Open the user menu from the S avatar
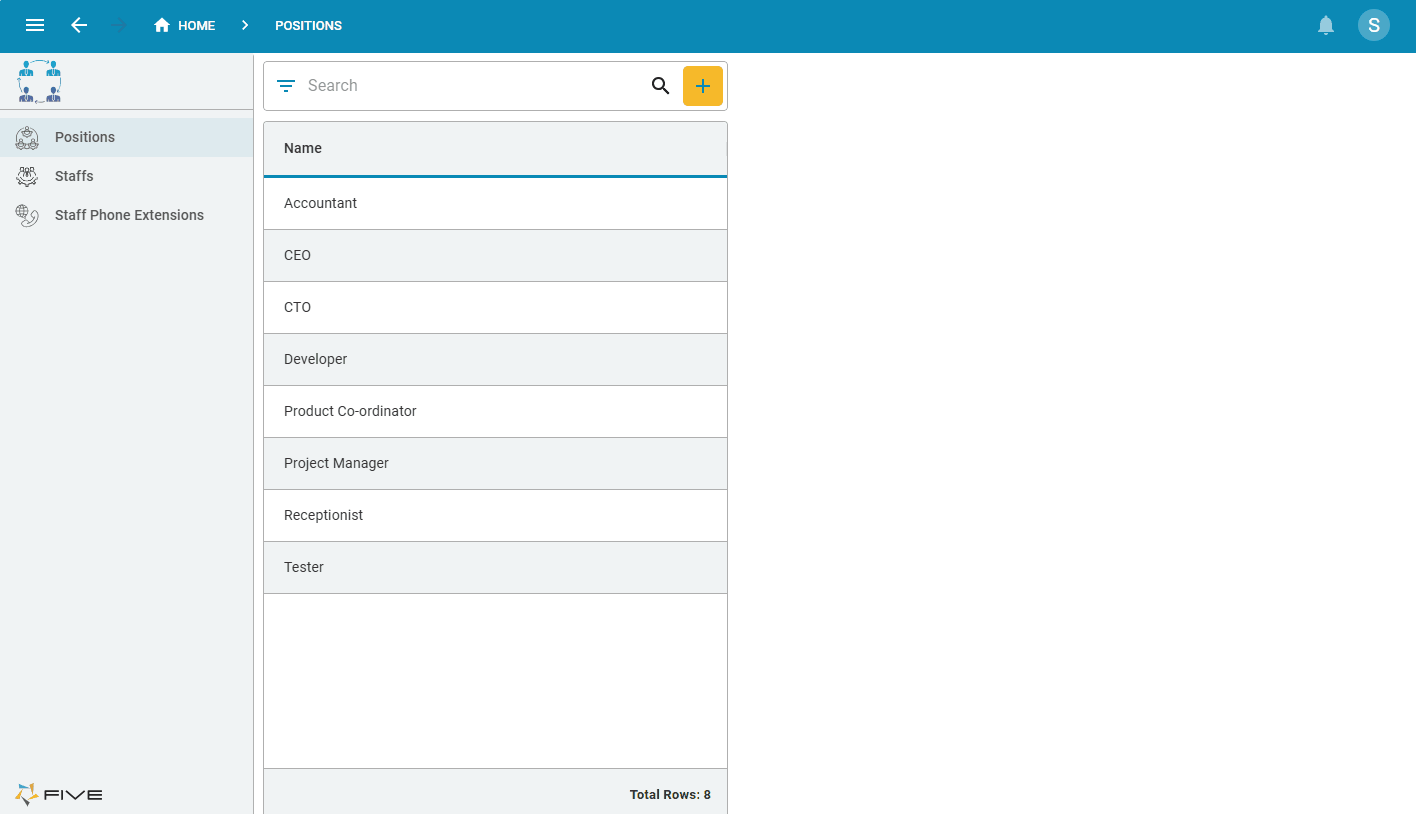 (1374, 25)
